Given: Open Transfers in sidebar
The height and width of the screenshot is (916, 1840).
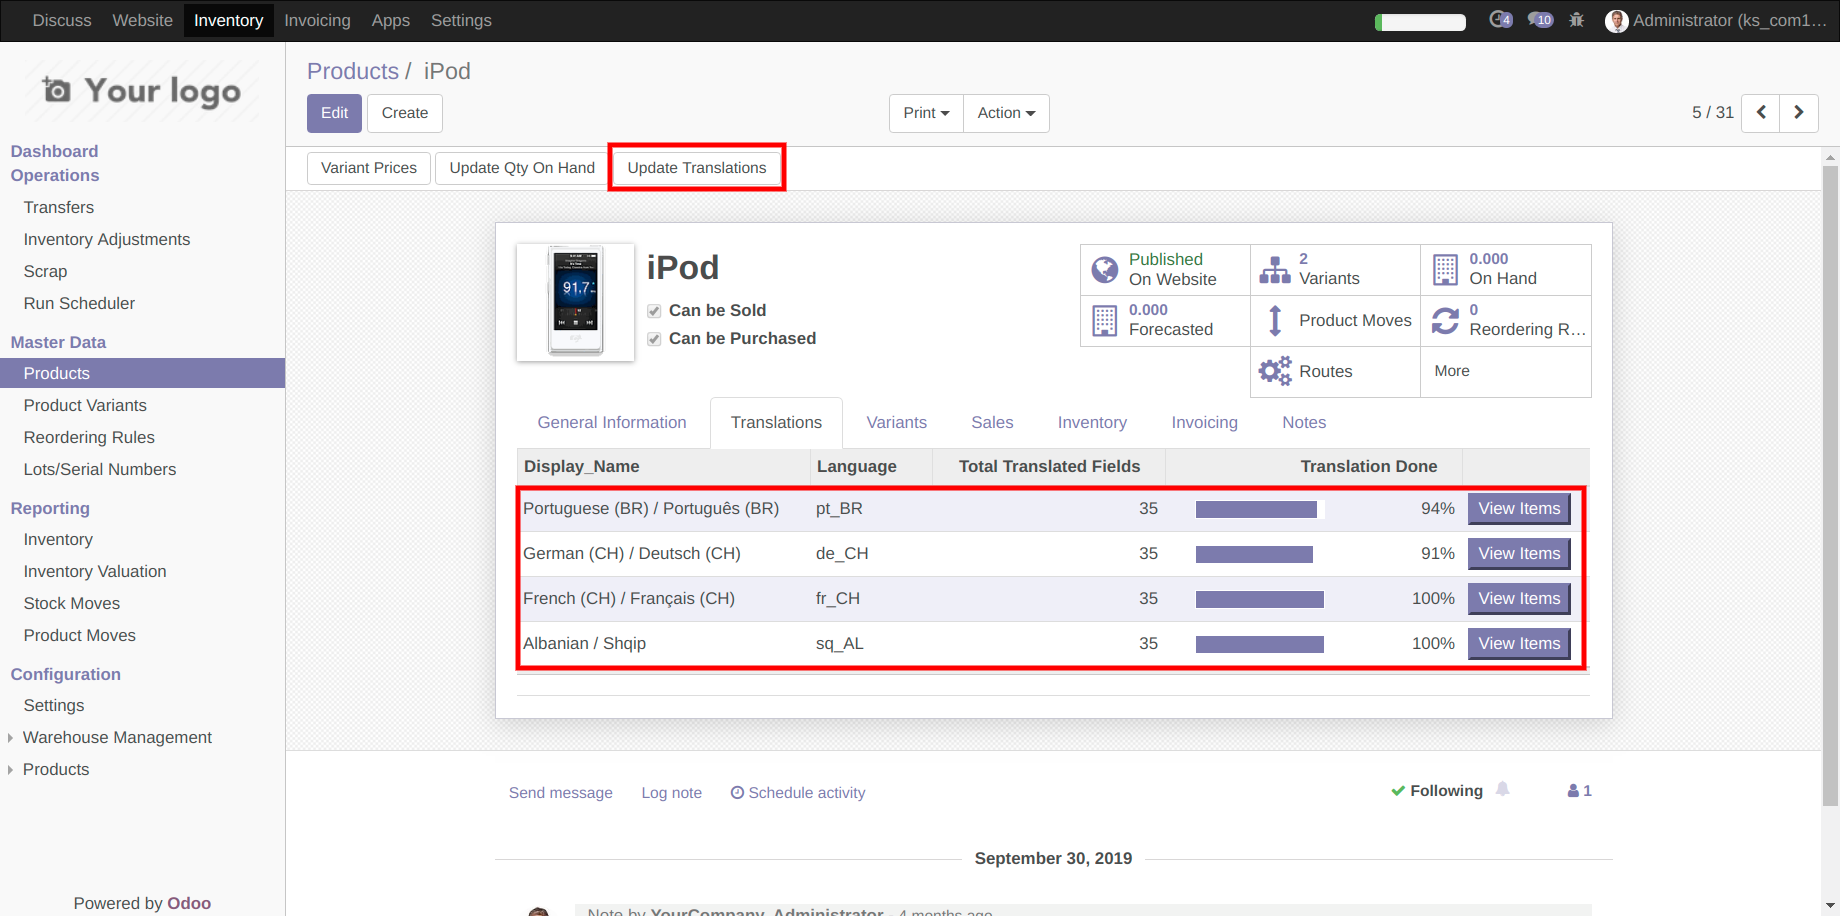Looking at the screenshot, I should click(59, 207).
